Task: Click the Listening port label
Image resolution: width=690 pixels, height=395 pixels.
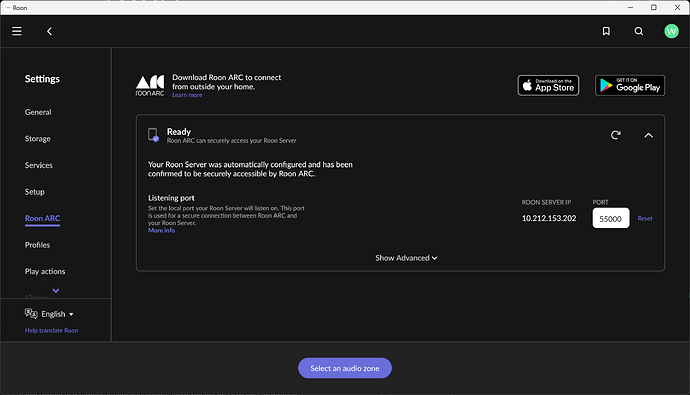Action: point(171,198)
